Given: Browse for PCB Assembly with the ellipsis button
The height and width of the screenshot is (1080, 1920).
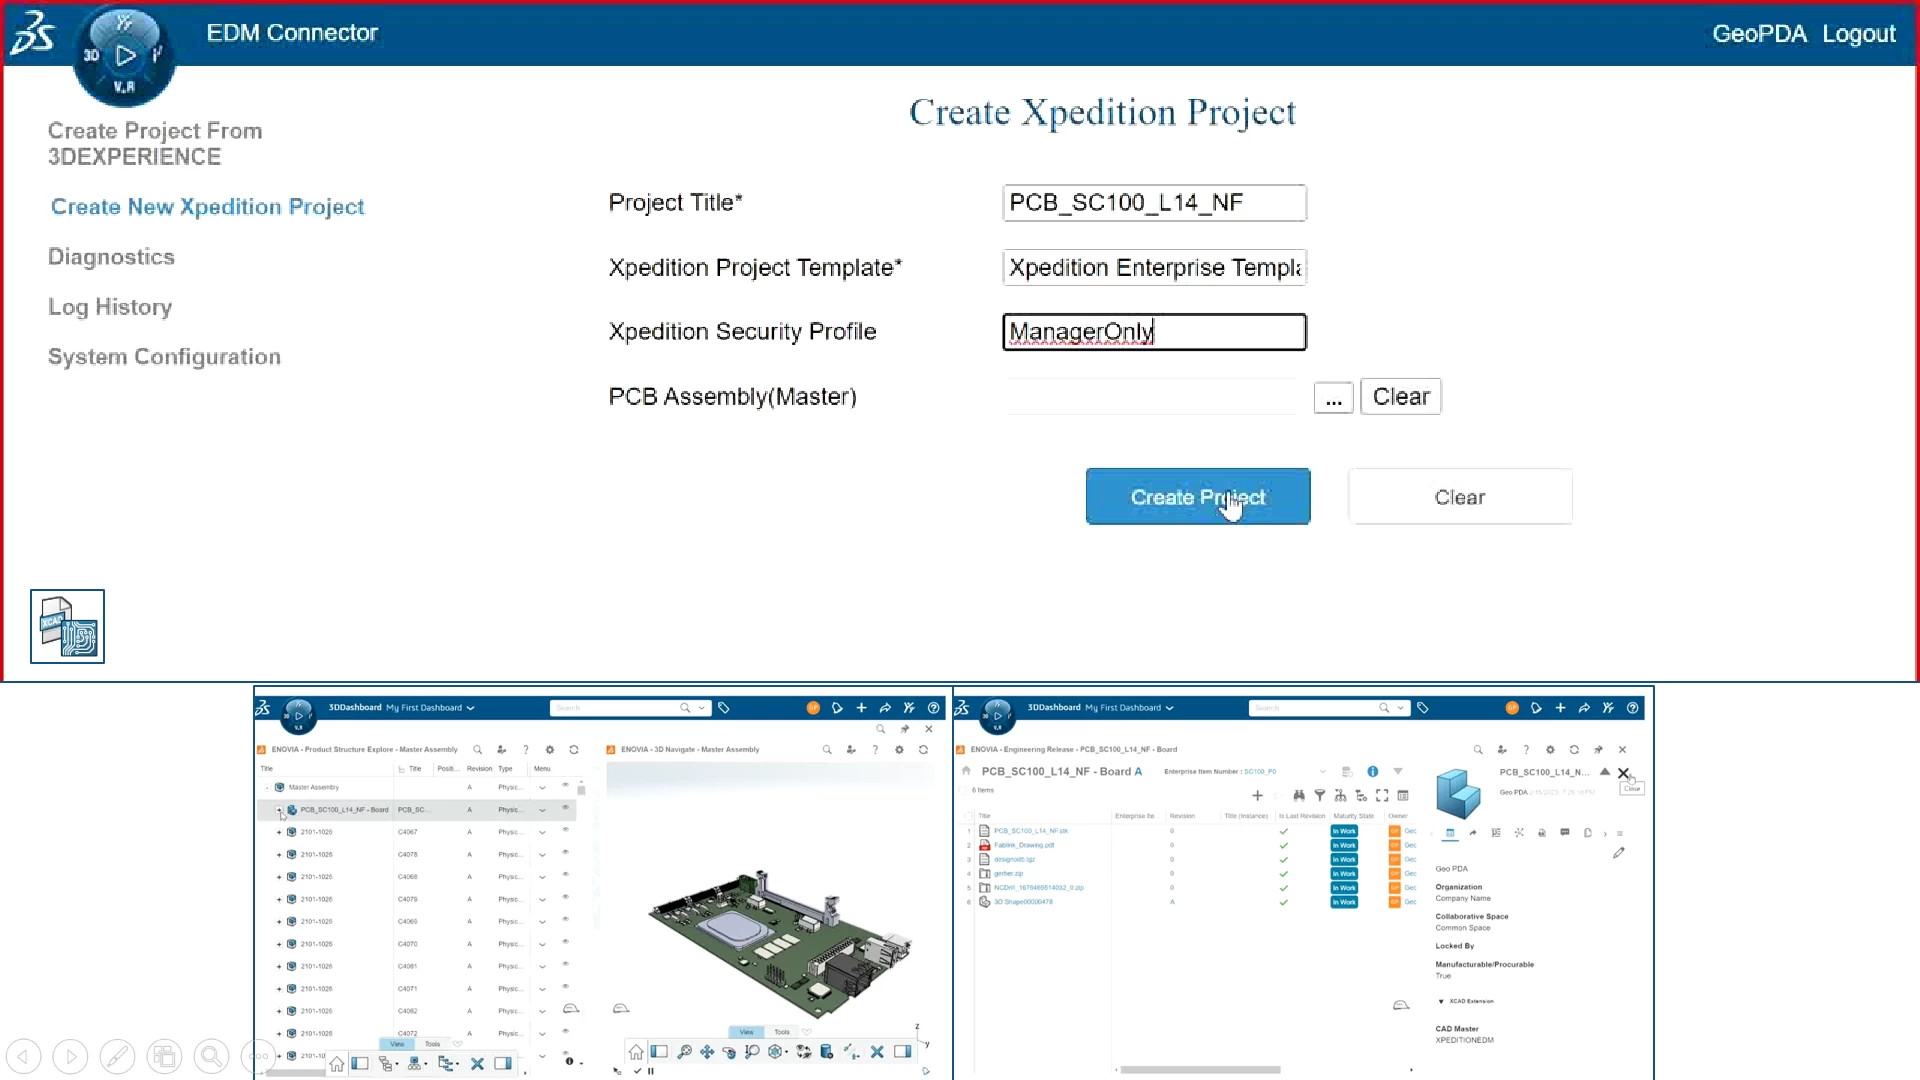Looking at the screenshot, I should pos(1333,397).
